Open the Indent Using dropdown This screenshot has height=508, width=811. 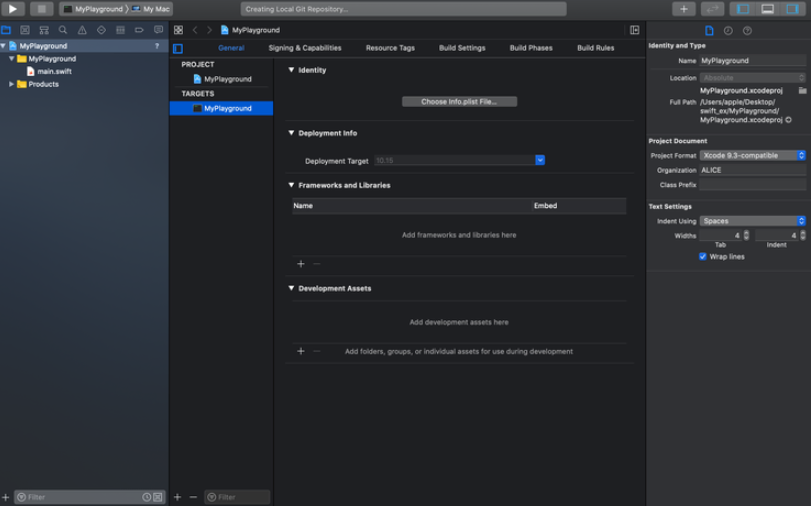click(753, 221)
